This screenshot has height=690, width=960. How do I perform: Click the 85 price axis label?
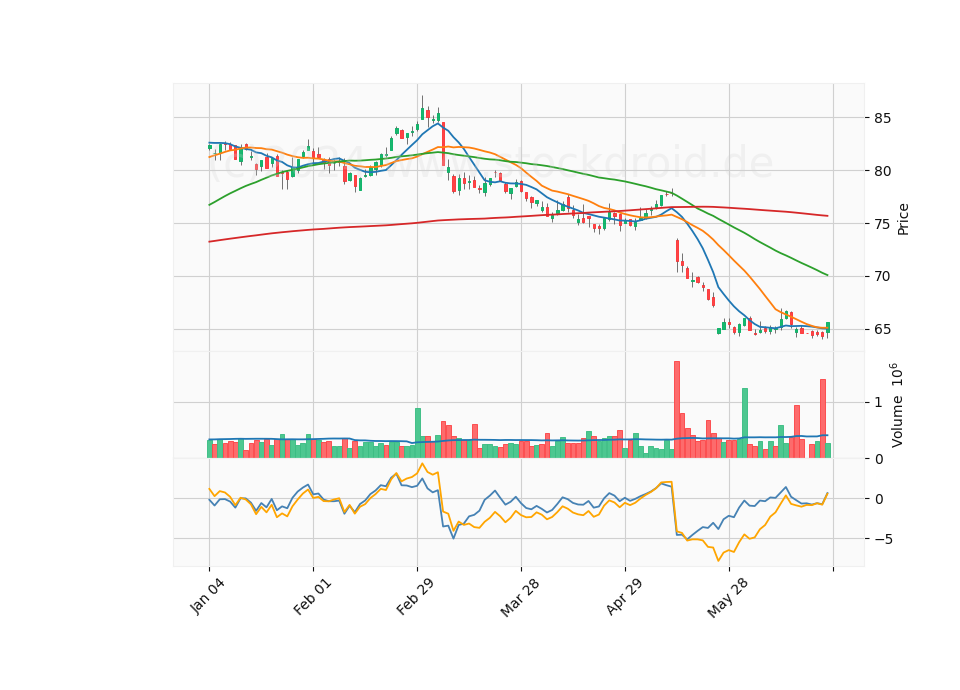(x=882, y=118)
